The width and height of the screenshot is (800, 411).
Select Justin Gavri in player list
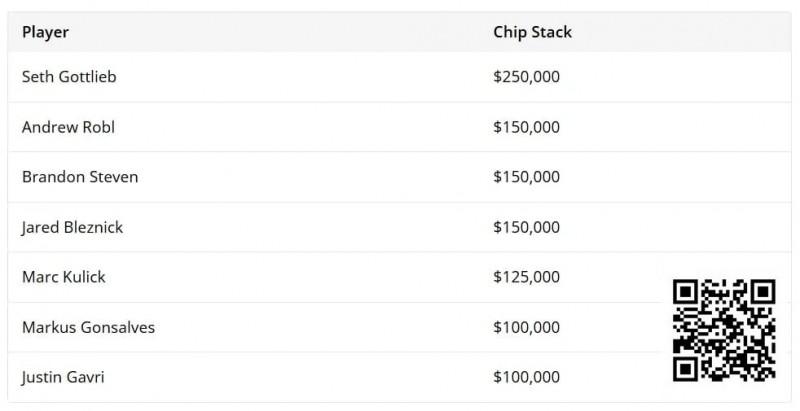point(62,377)
